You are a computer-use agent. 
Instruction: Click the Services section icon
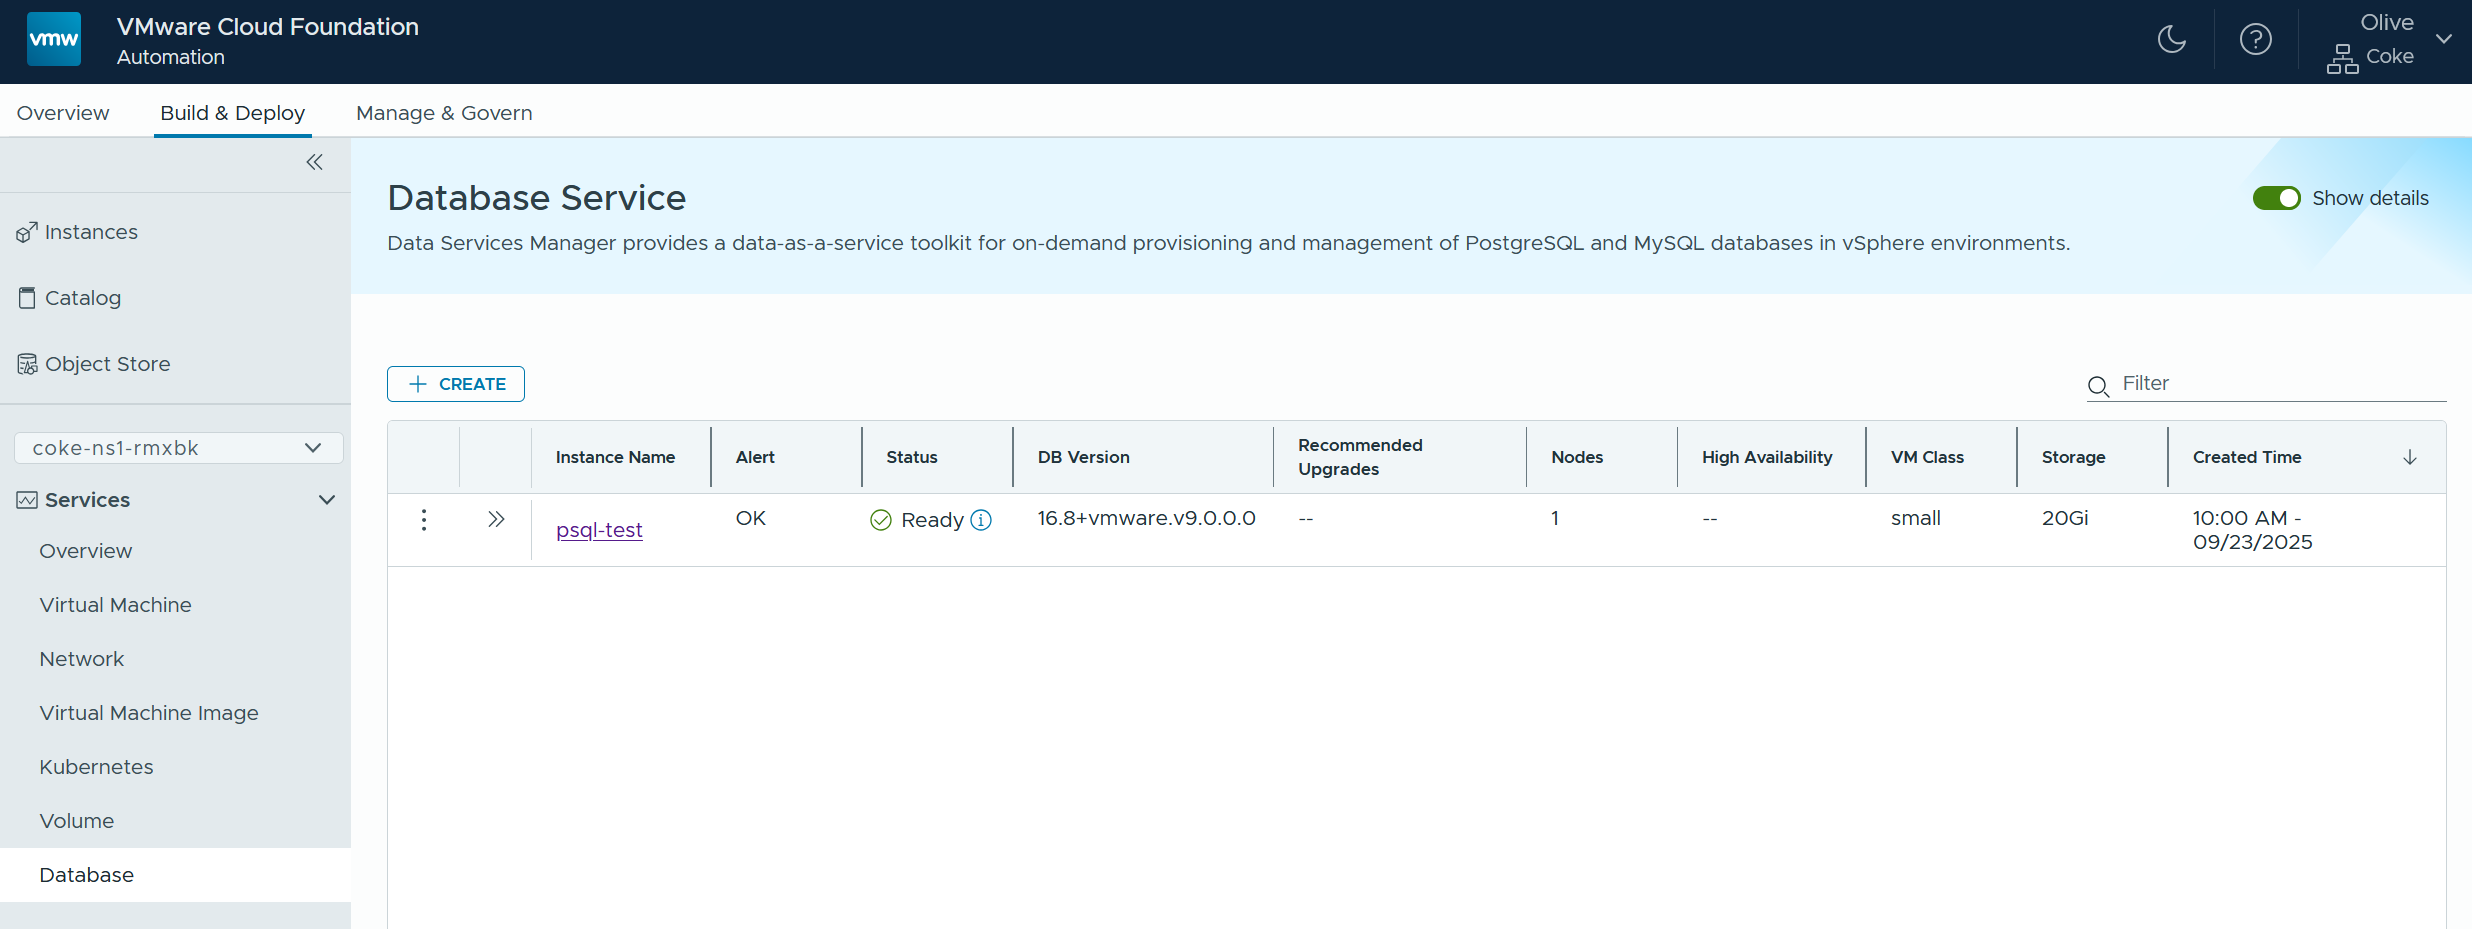27,500
